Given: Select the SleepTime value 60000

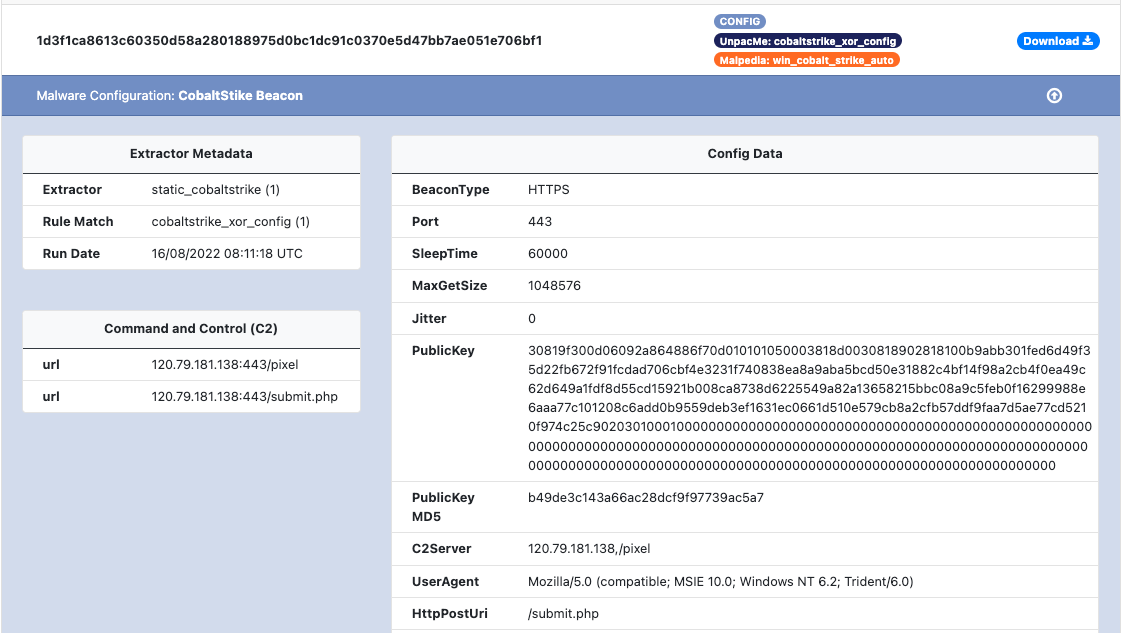Looking at the screenshot, I should pyautogui.click(x=547, y=253).
